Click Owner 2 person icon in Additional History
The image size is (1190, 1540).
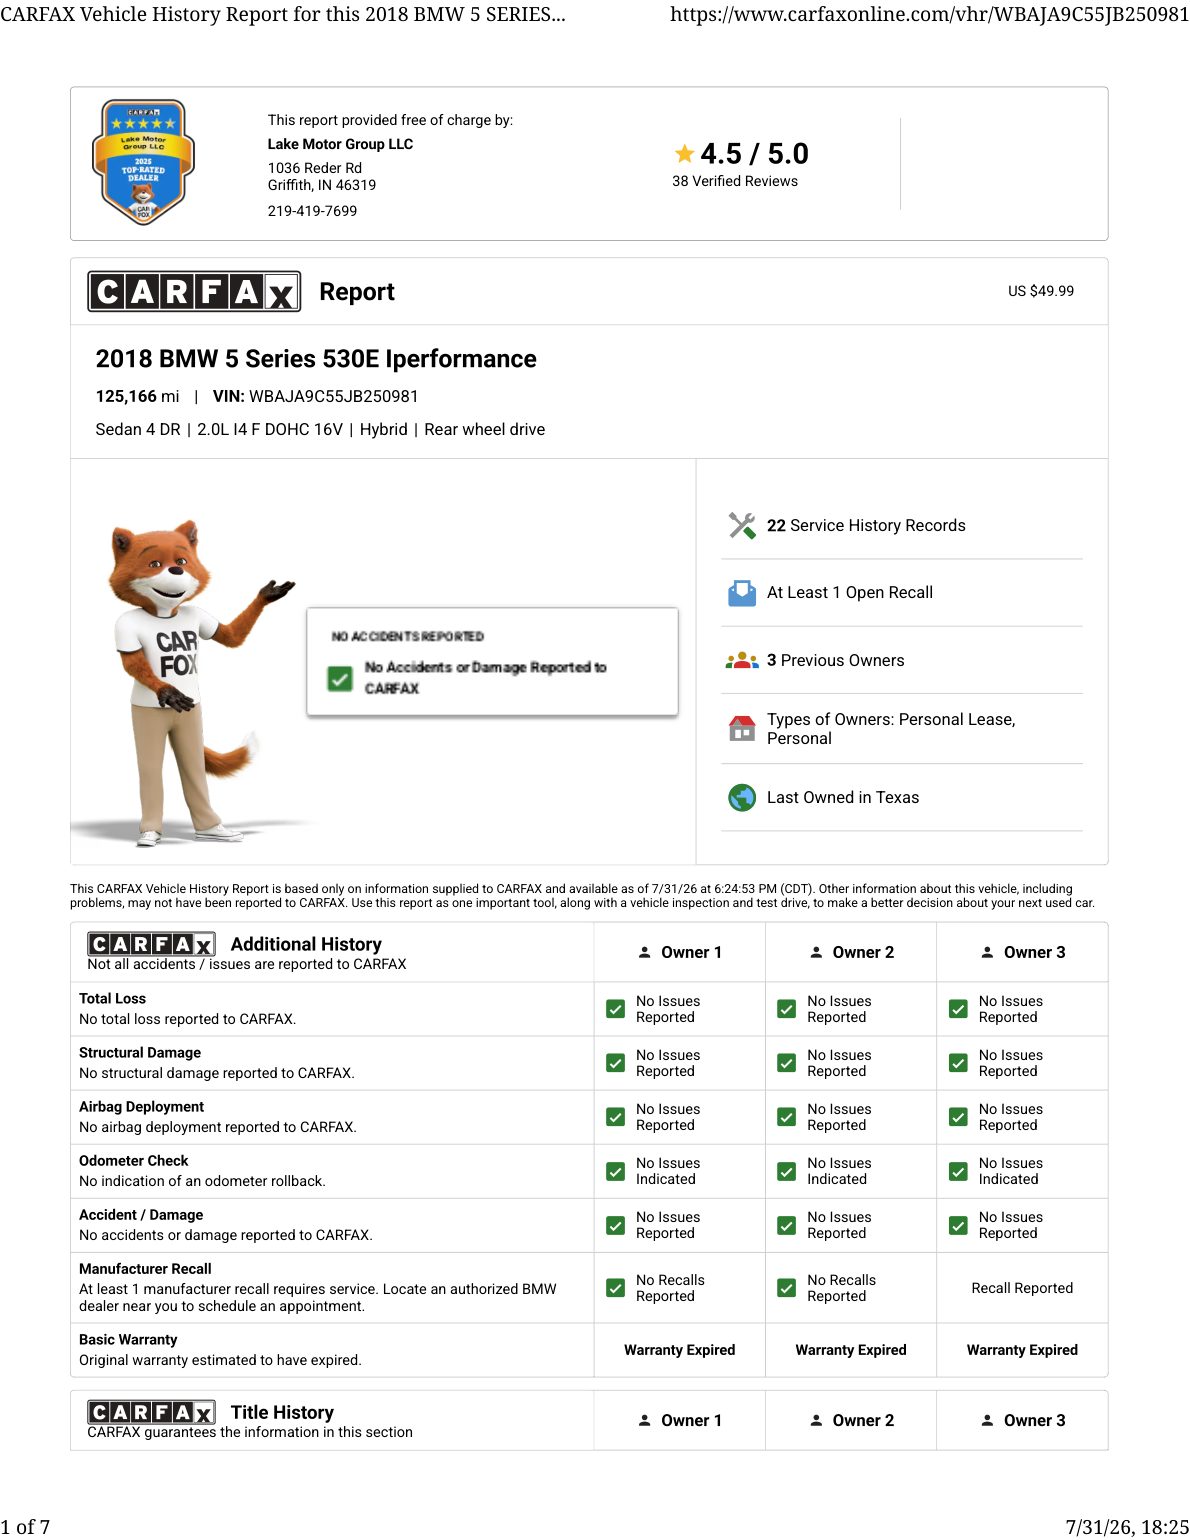click(x=816, y=953)
